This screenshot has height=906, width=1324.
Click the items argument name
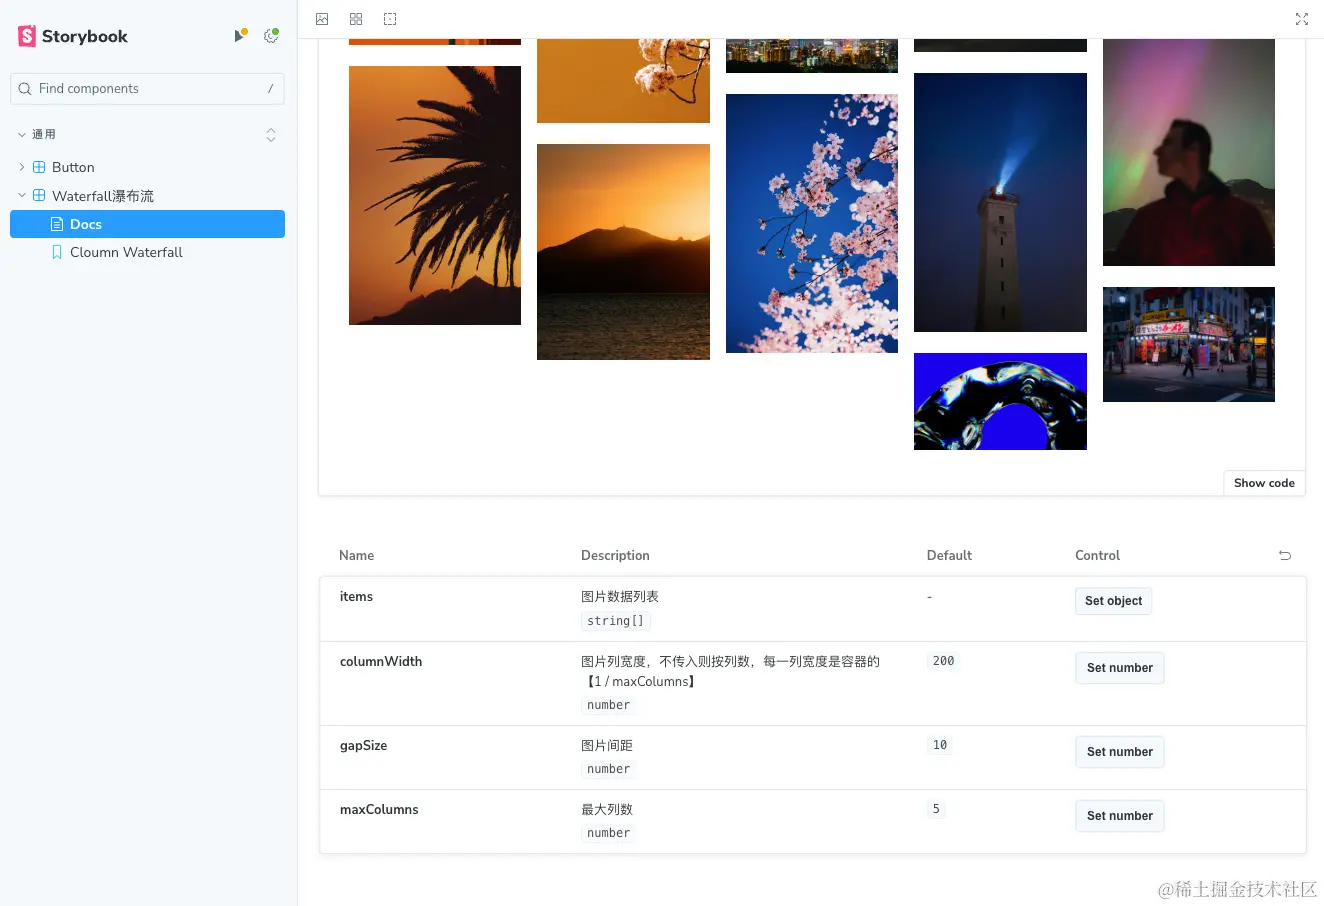coord(356,597)
